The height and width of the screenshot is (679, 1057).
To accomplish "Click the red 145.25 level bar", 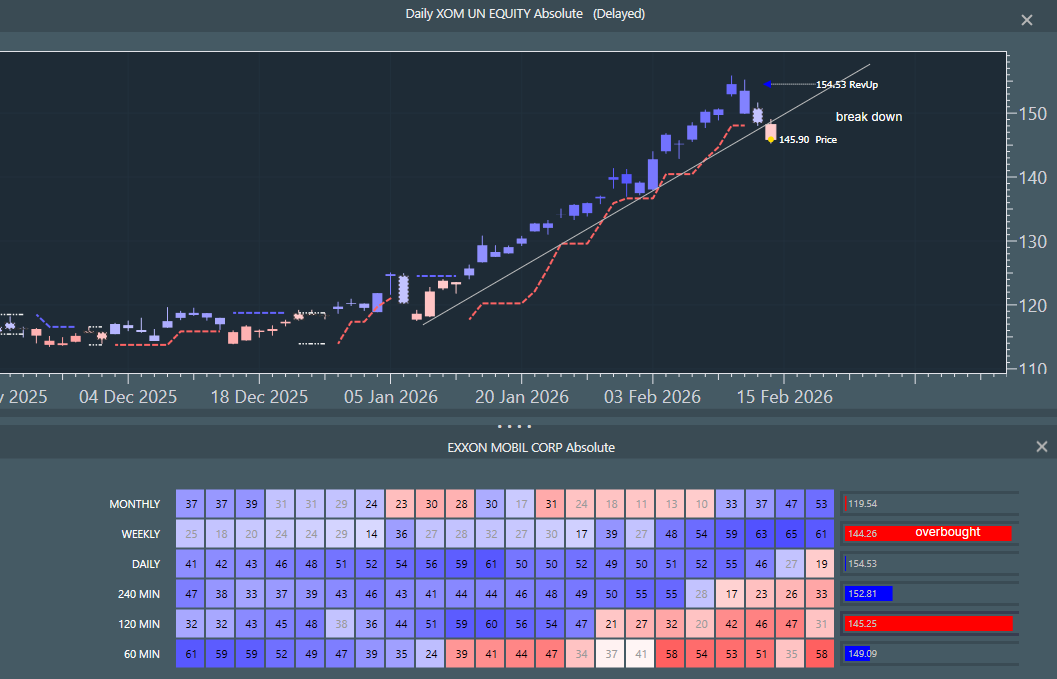I will tap(928, 624).
